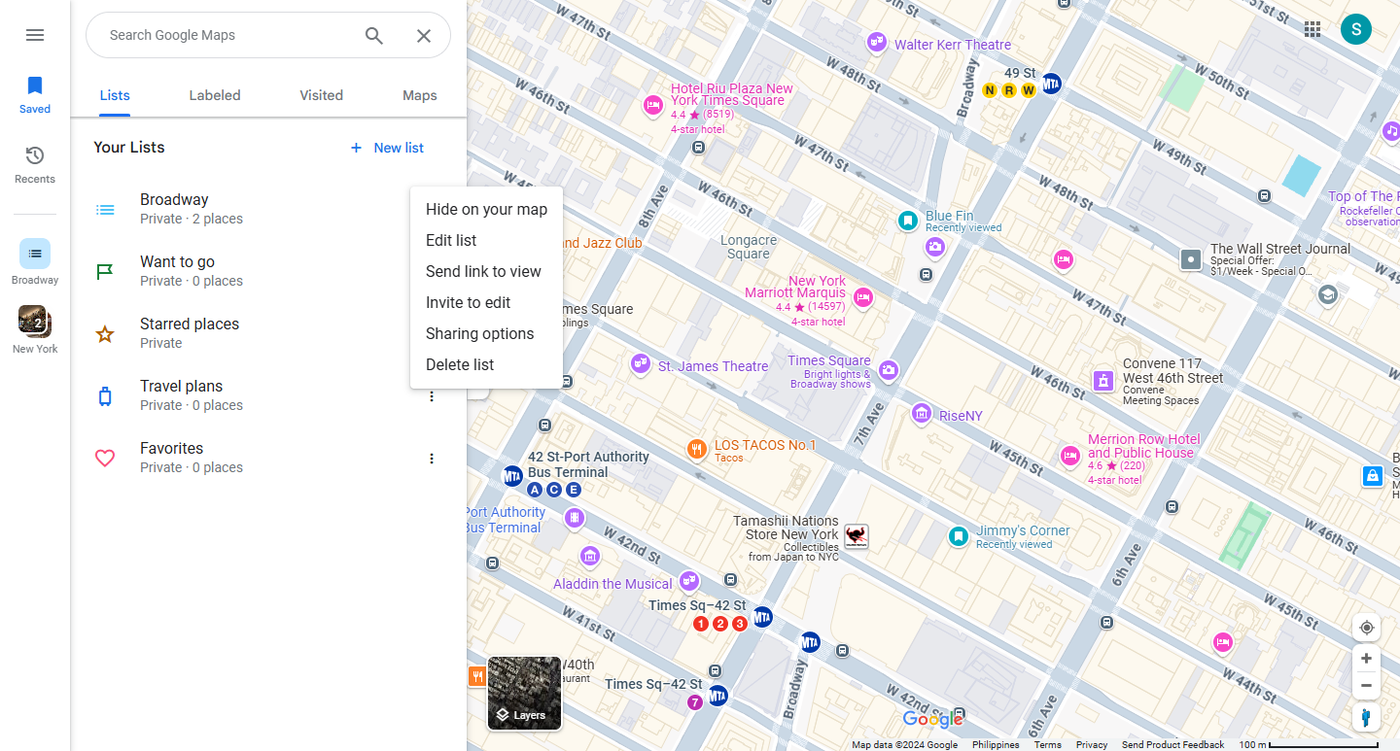1400x751 pixels.
Task: Select the Hotel Riu Plaza hotel pin
Action: [x=654, y=105]
